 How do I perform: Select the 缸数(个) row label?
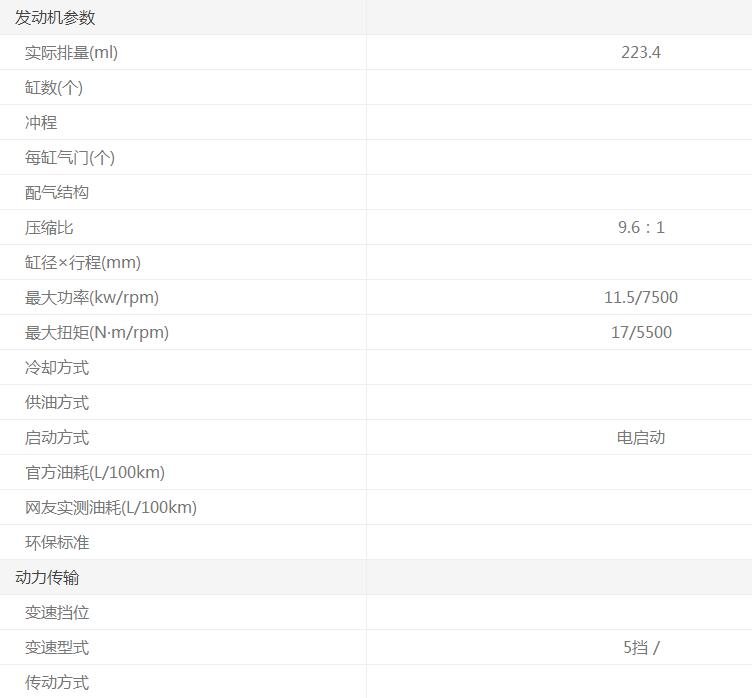coord(54,88)
